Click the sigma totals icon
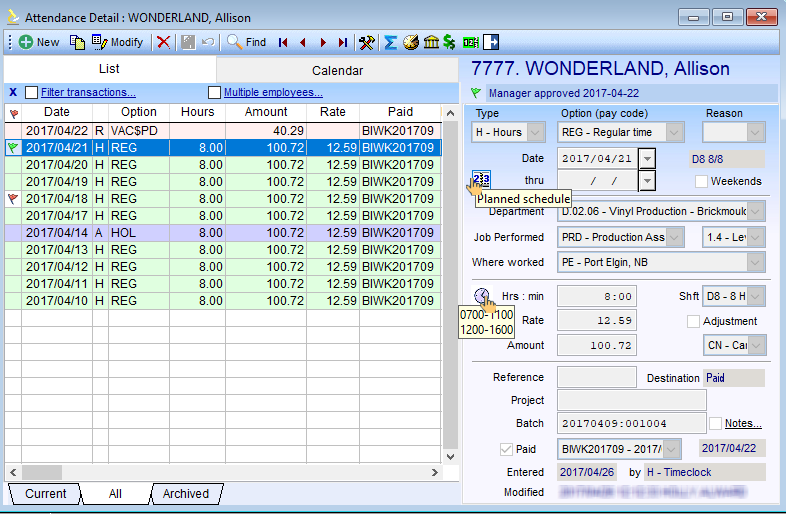This screenshot has height=514, width=786. tap(391, 42)
